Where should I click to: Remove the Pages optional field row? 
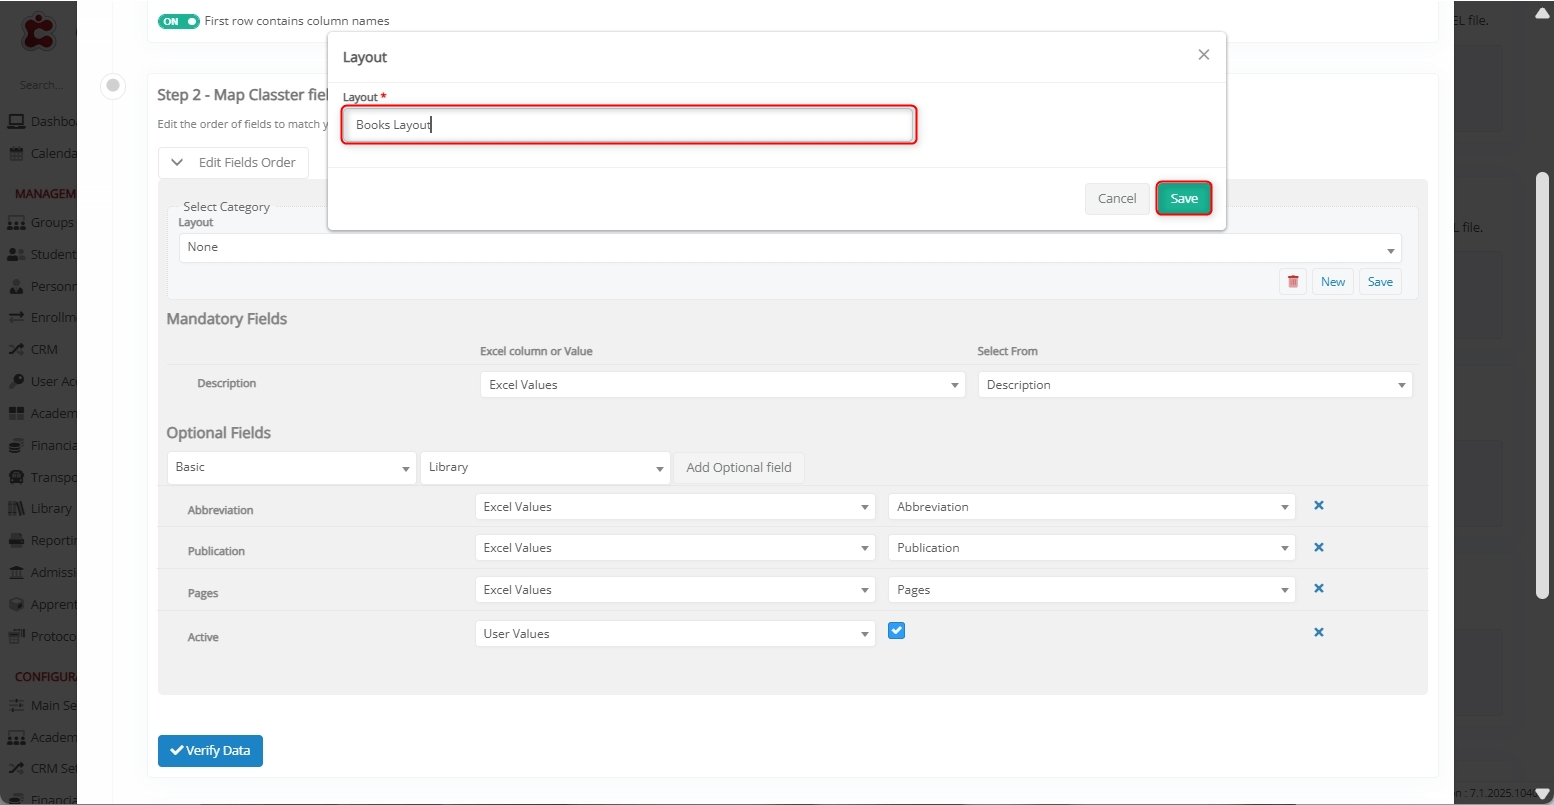tap(1318, 589)
